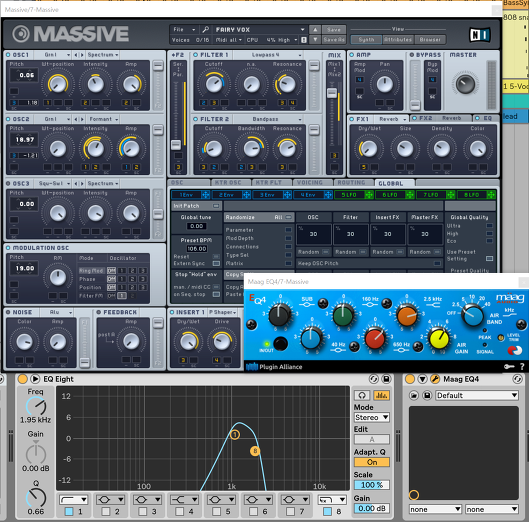
Task: Click the Maag EQ4 device save disk icon
Action: point(427,395)
